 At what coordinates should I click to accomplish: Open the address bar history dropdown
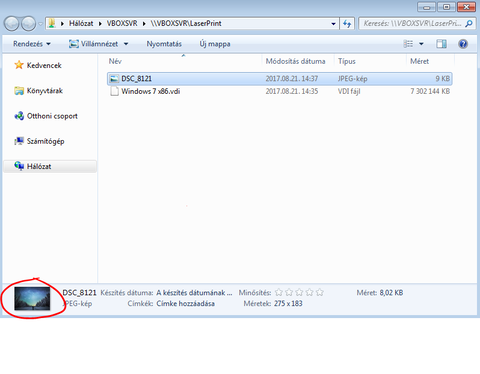(333, 24)
